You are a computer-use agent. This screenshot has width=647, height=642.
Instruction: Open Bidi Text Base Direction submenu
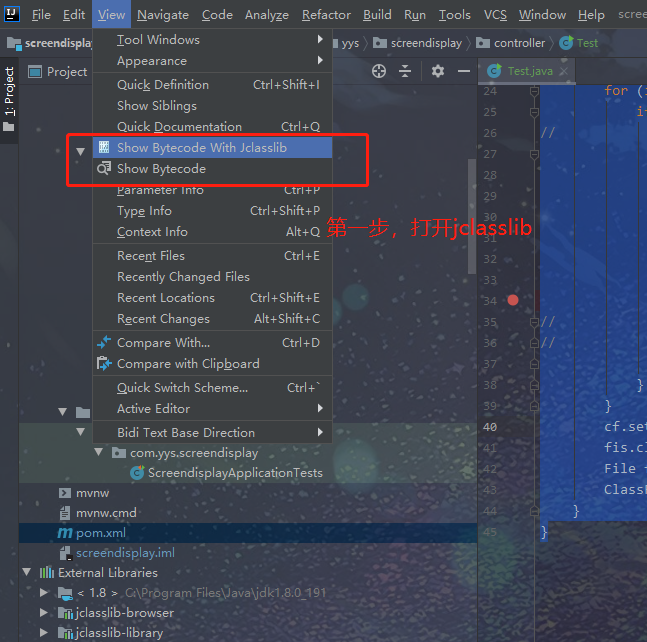coord(213,432)
